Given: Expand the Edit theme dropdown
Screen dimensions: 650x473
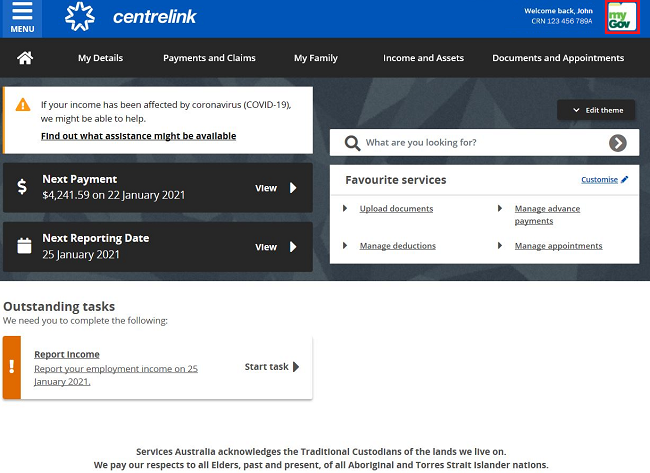Looking at the screenshot, I should 596,110.
